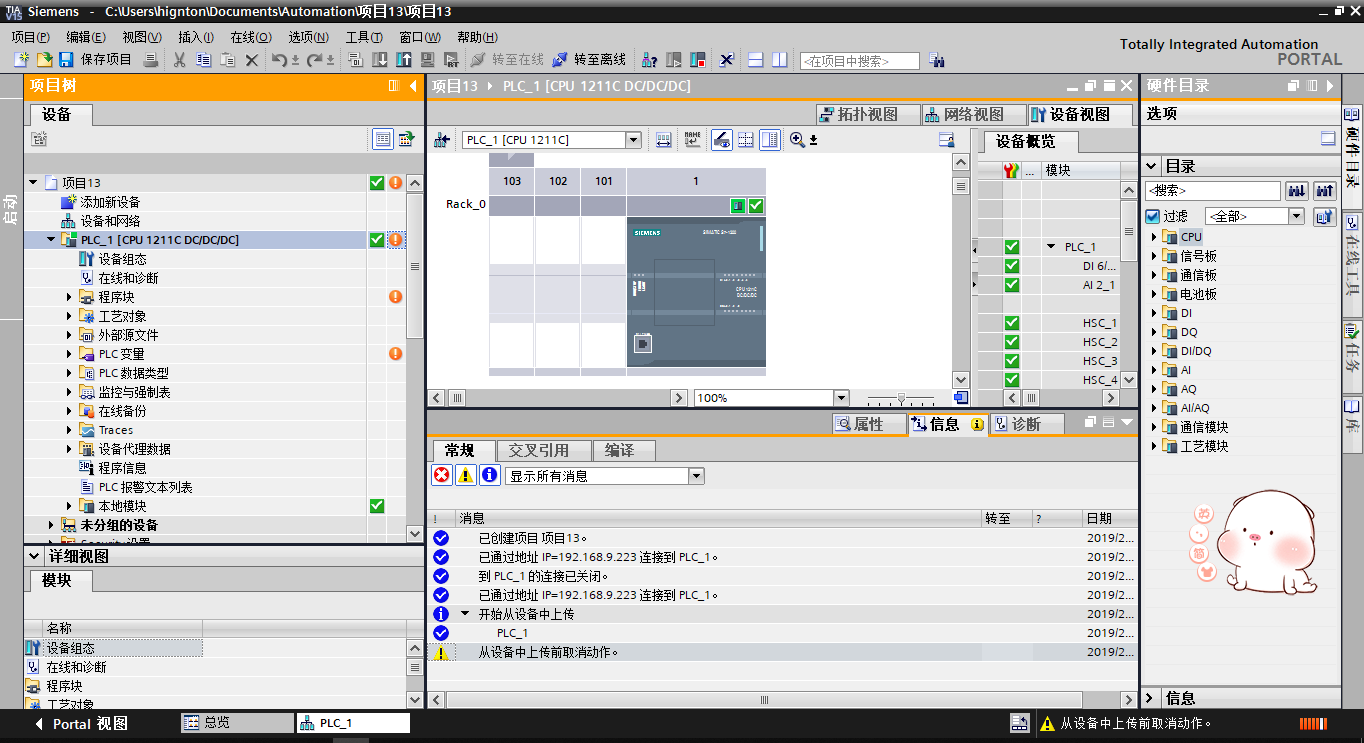The height and width of the screenshot is (743, 1364).
Task: Toggle information messages filter icon
Action: [x=489, y=475]
